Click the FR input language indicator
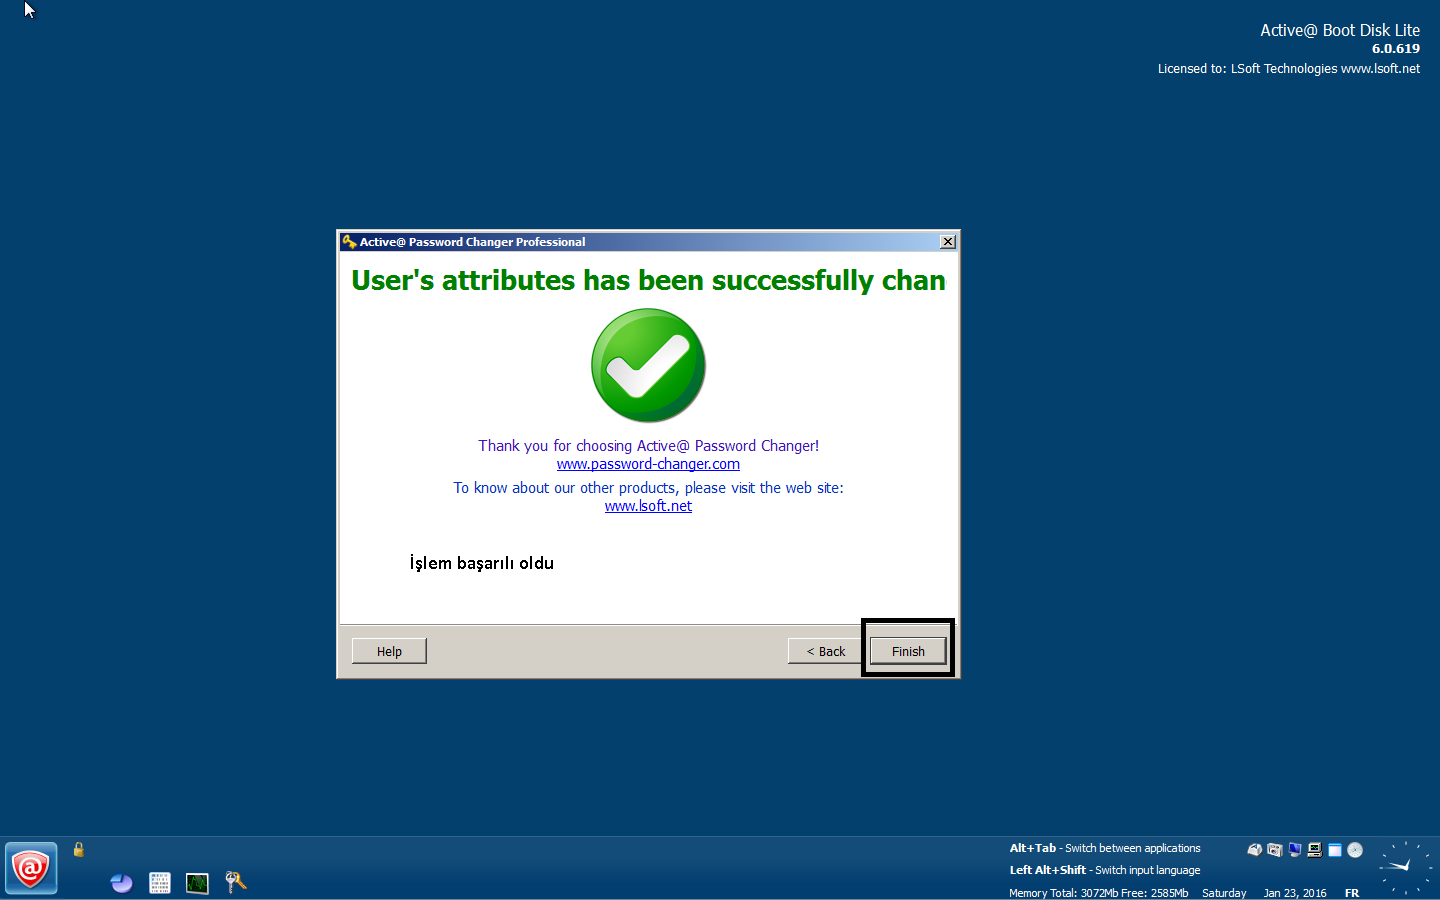 (x=1352, y=893)
